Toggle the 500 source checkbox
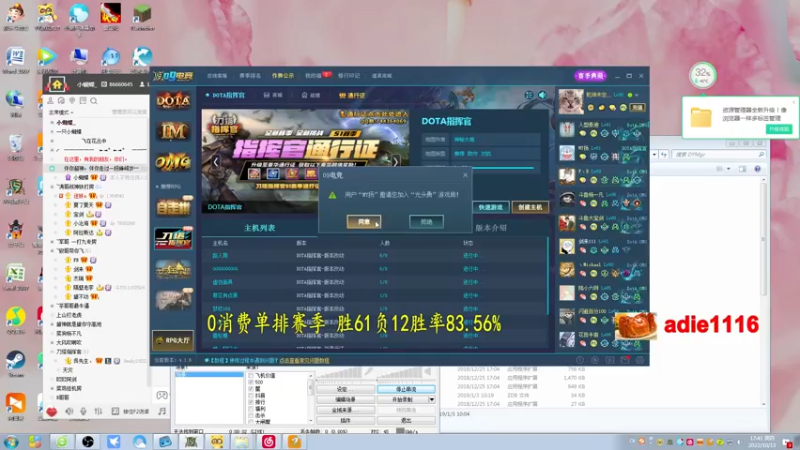The width and height of the screenshot is (800, 450). [251, 382]
